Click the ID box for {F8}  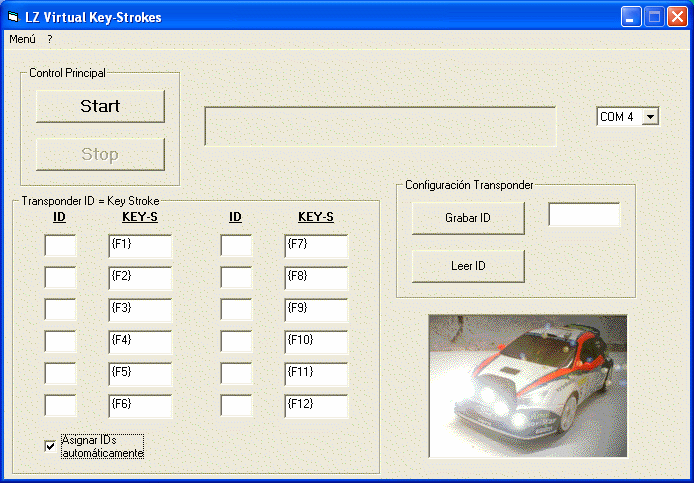pyautogui.click(x=236, y=278)
